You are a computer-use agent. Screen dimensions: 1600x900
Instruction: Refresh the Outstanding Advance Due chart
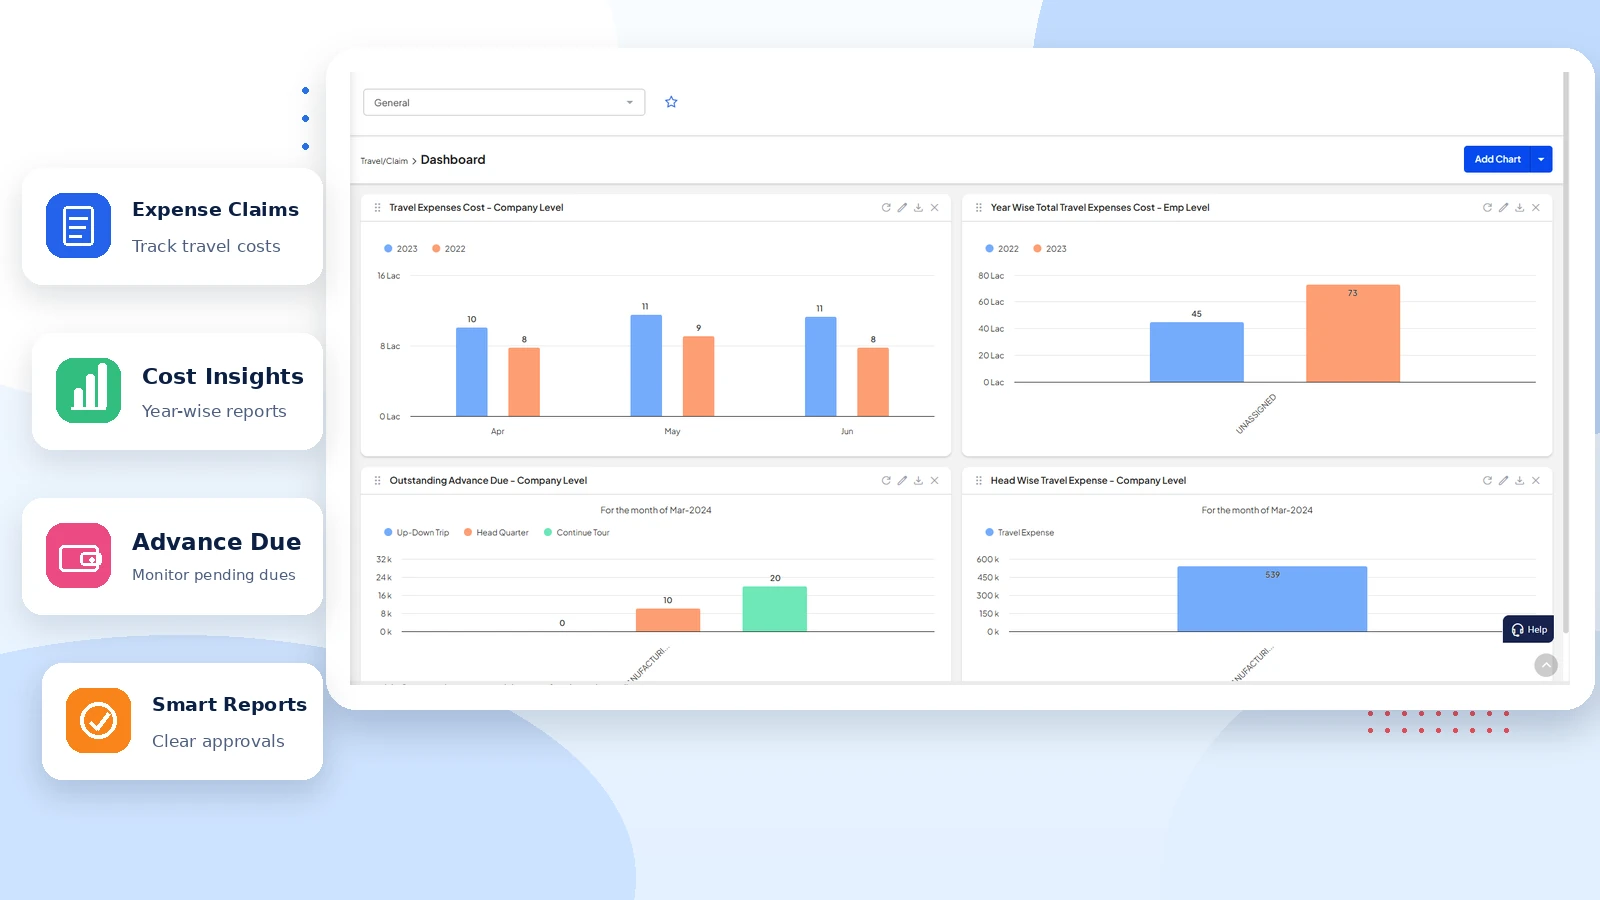point(886,481)
